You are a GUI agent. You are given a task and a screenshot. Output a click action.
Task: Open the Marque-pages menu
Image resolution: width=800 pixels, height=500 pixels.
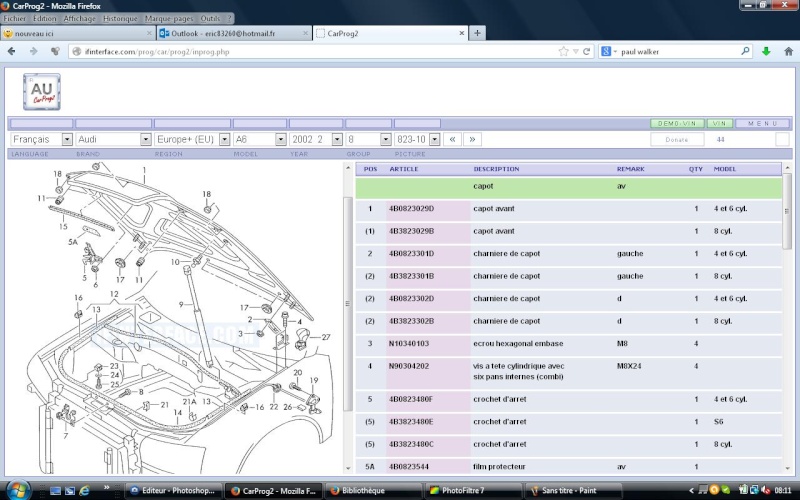point(169,18)
